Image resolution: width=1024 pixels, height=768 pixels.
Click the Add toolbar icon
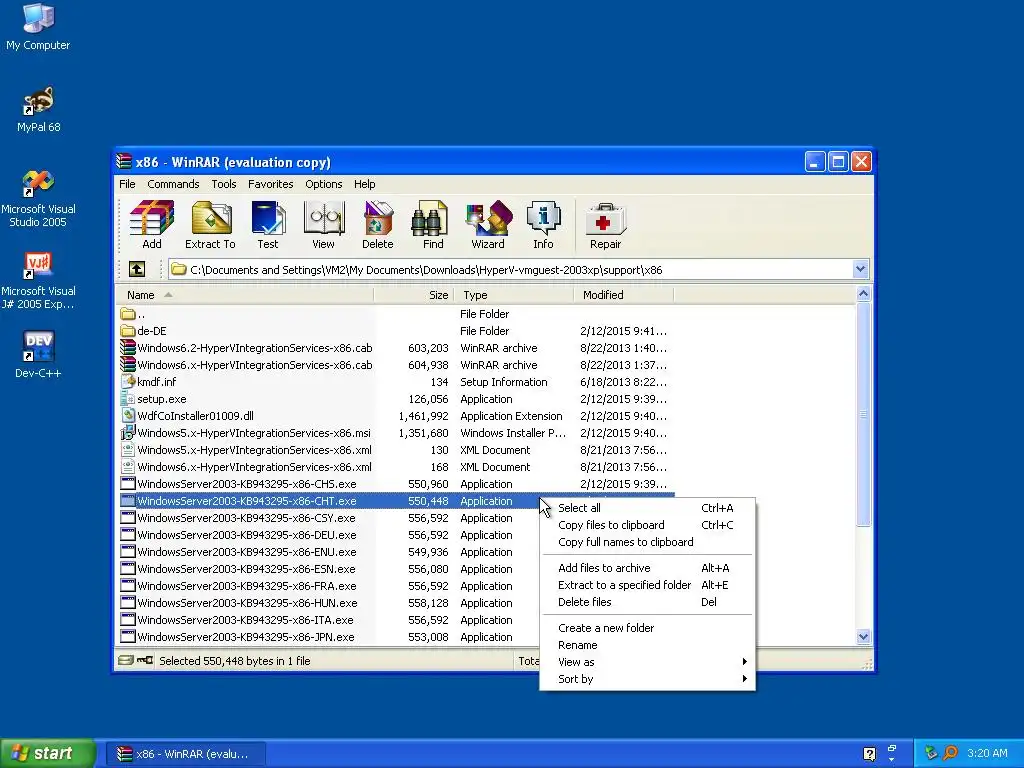tap(152, 225)
